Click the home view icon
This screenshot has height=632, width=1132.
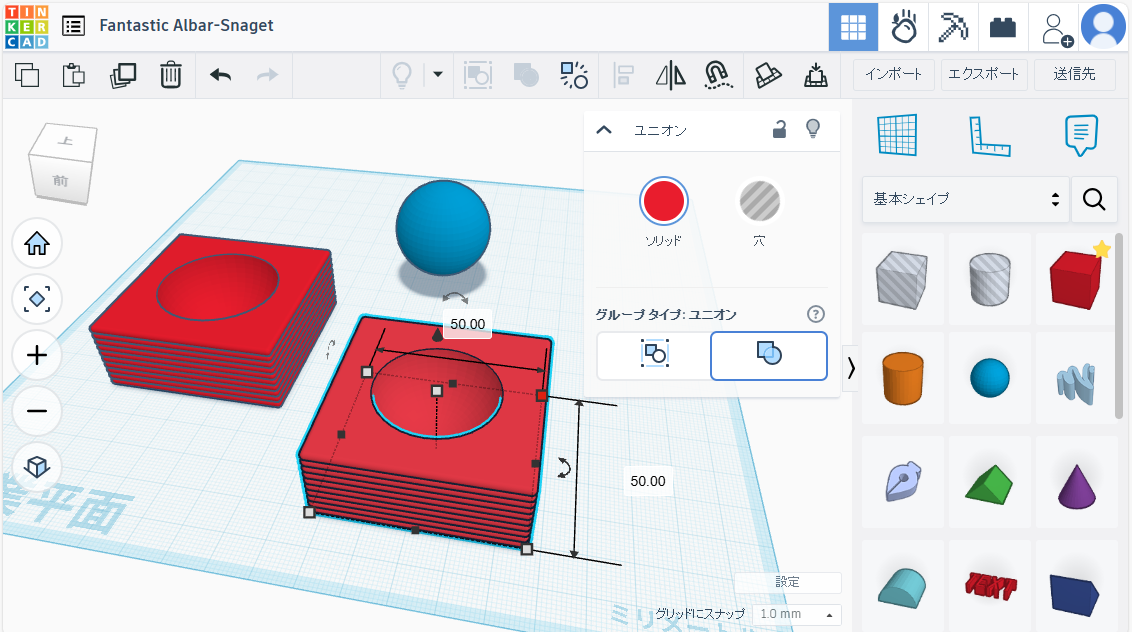pyautogui.click(x=37, y=243)
